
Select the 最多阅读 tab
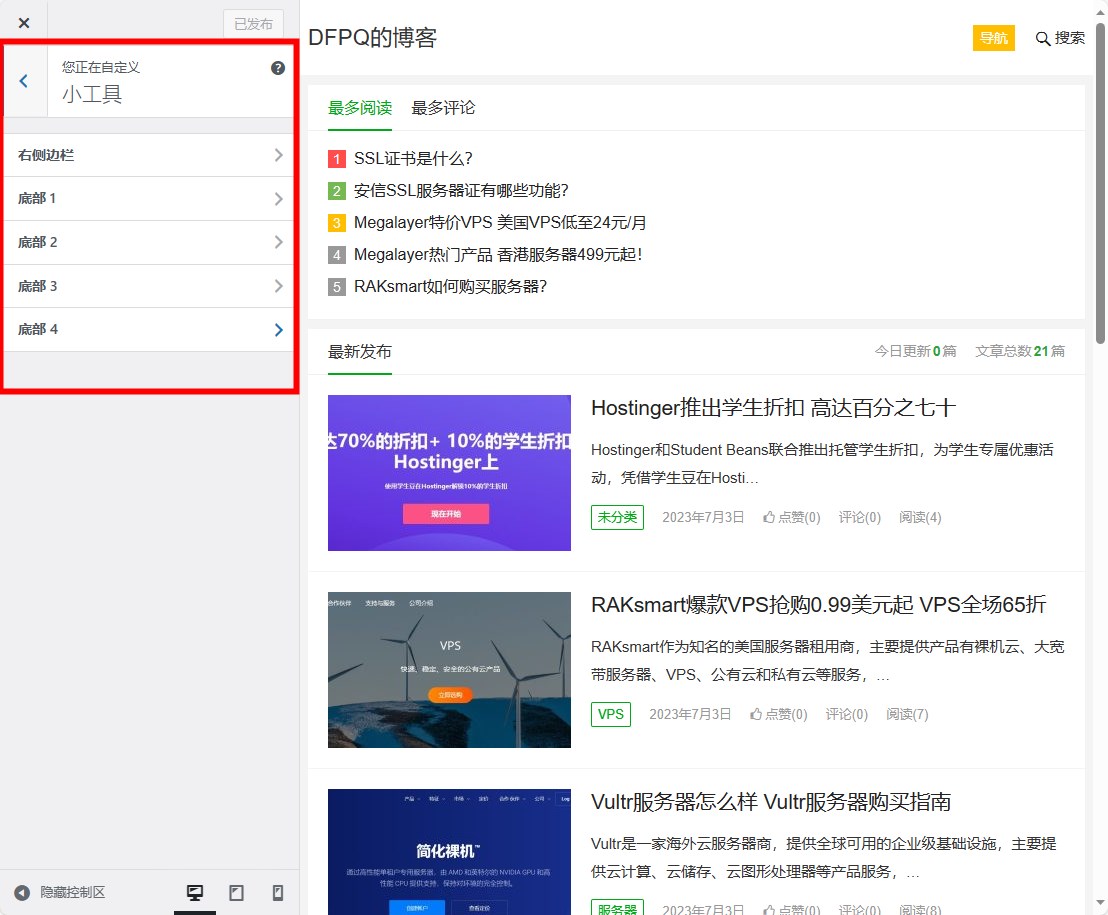coord(360,108)
